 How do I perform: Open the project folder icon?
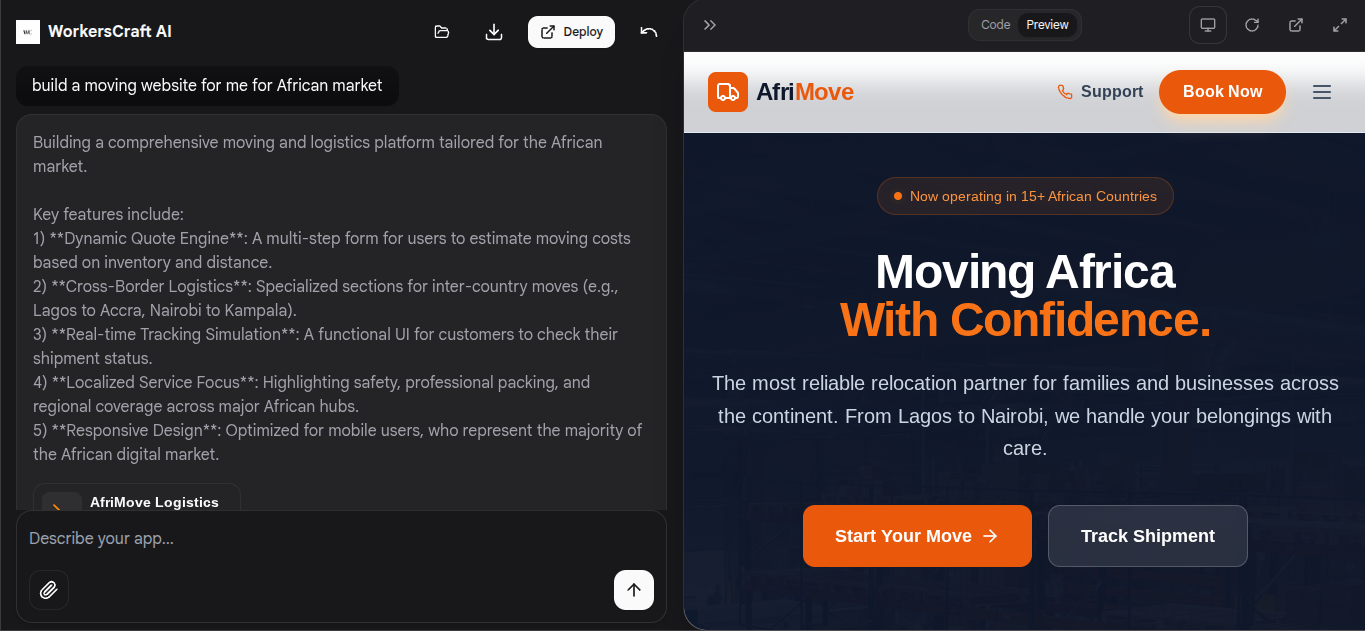click(442, 32)
